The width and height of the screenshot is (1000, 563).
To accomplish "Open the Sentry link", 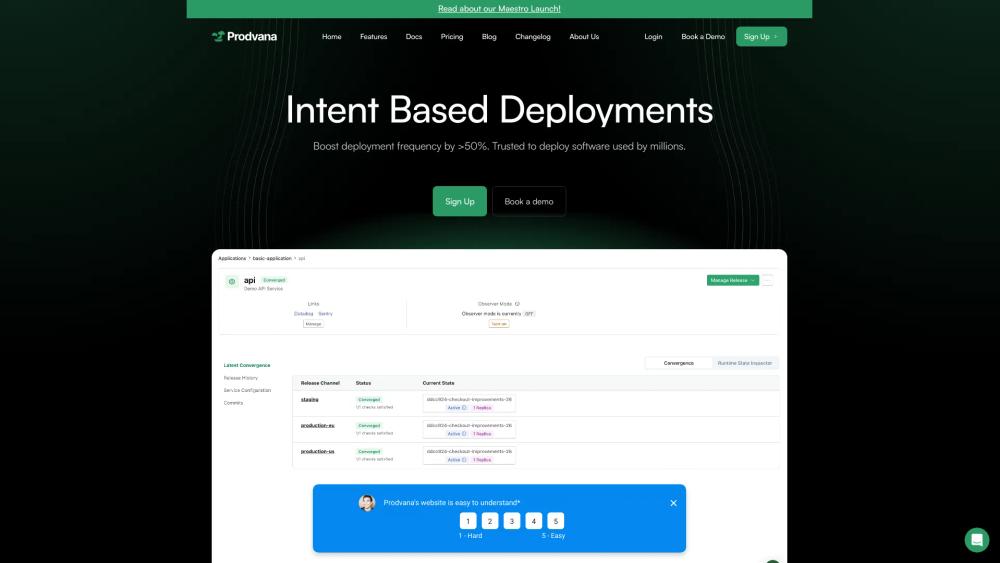I will point(325,314).
